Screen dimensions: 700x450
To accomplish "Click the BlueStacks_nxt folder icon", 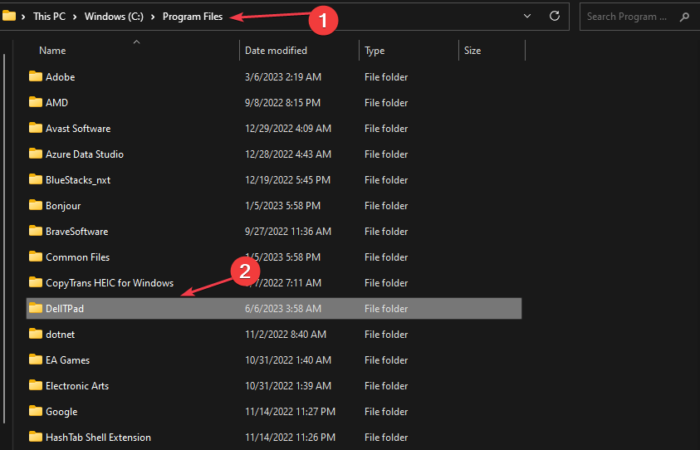I will pos(35,179).
